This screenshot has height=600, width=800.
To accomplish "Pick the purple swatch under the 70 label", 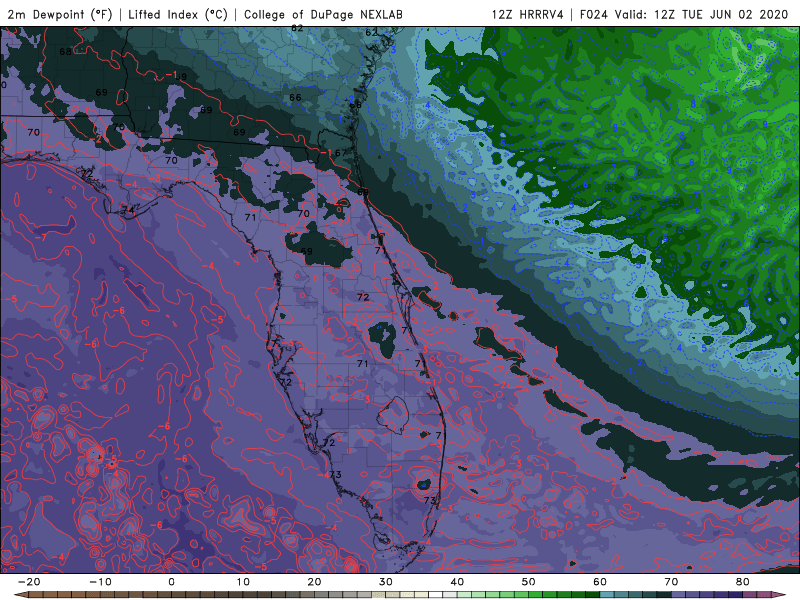I will tap(679, 594).
